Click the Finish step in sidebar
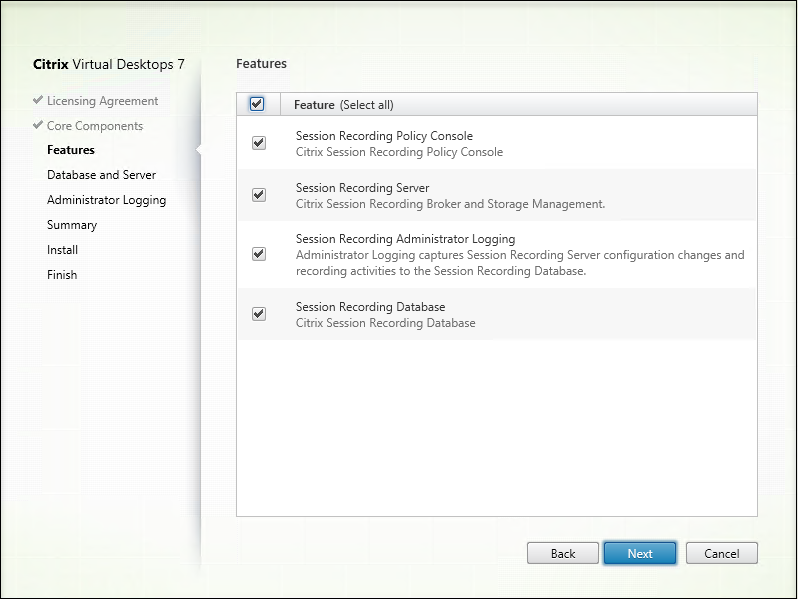The width and height of the screenshot is (798, 599). click(62, 275)
